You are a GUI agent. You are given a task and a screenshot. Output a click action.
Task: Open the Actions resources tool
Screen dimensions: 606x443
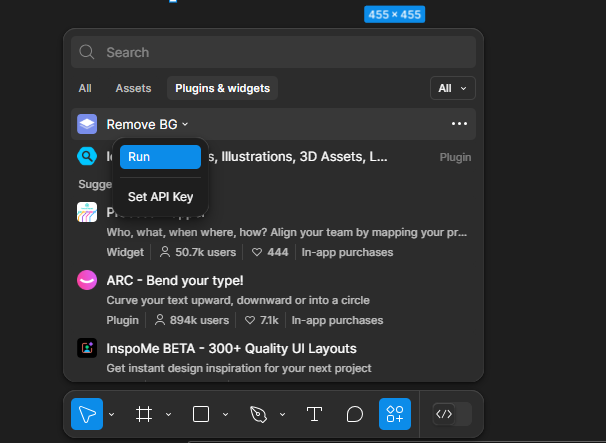point(395,414)
